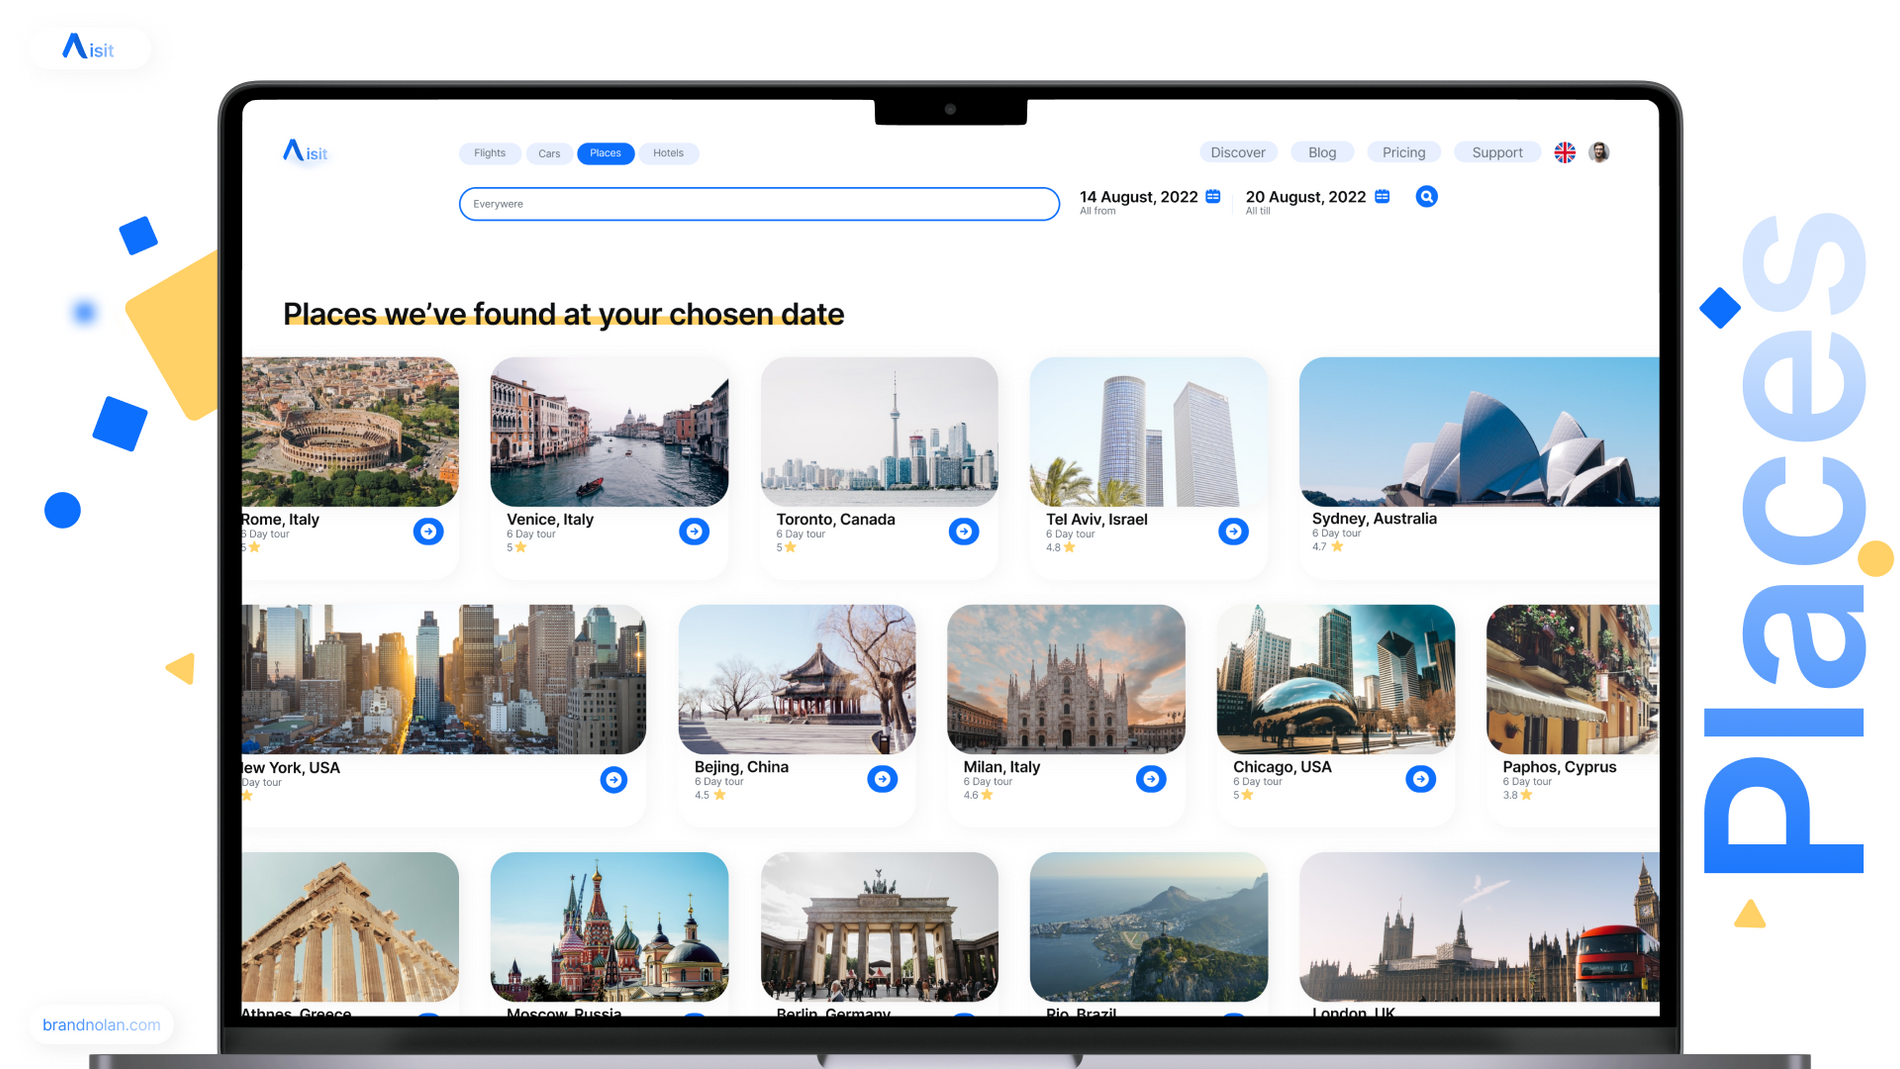The width and height of the screenshot is (1900, 1069).
Task: Open the Paphos street photo
Action: coord(1572,679)
